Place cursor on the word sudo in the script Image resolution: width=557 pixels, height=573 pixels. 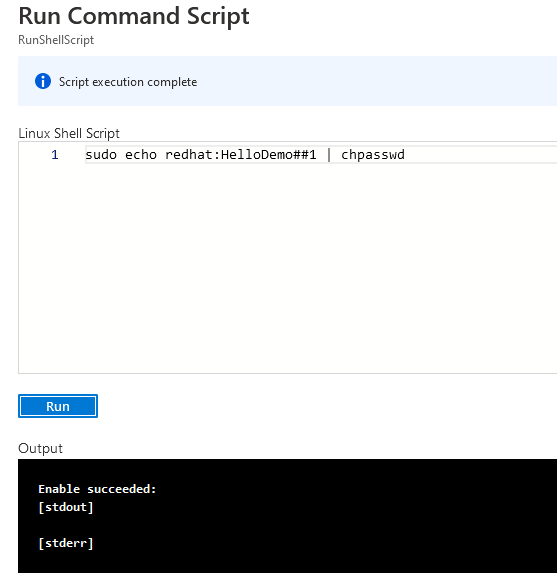tap(101, 155)
